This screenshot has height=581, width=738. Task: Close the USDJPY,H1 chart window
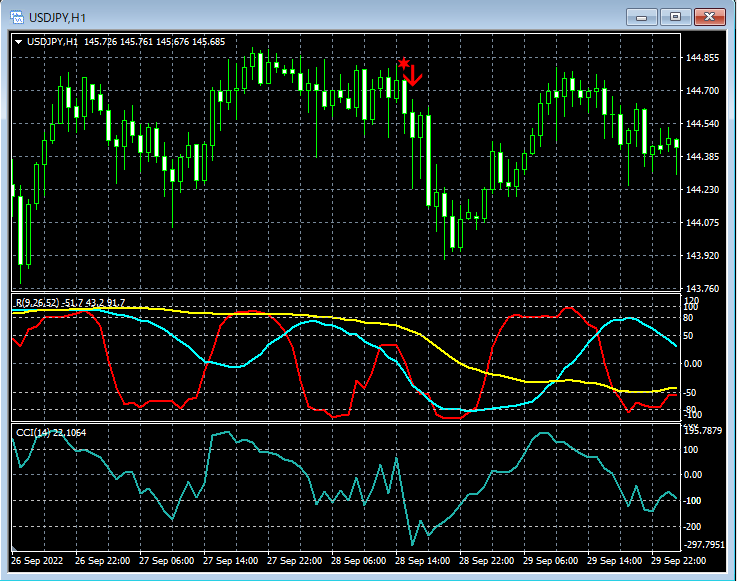pos(710,17)
